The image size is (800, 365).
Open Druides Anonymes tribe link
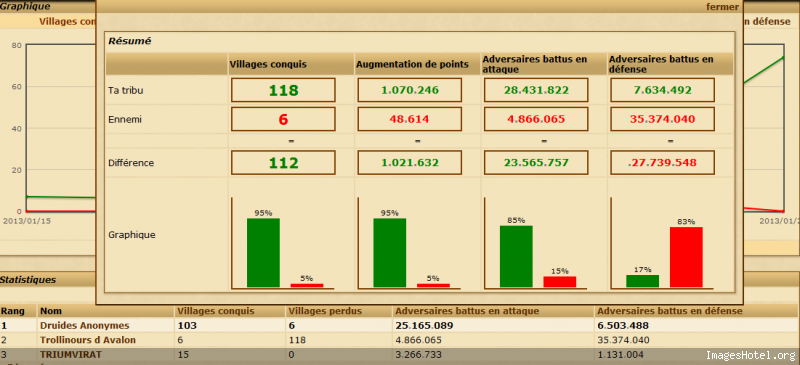85,326
